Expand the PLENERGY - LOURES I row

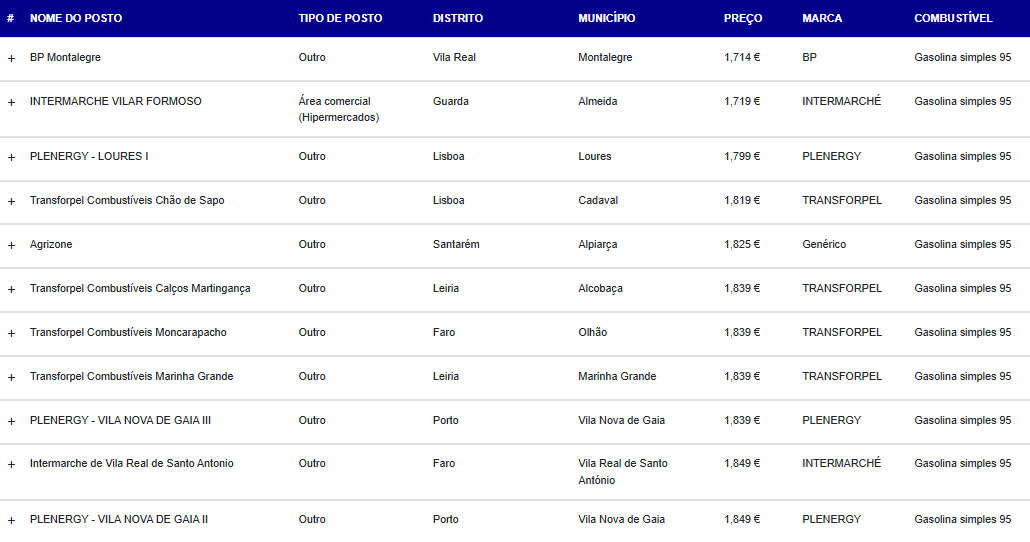pyautogui.click(x=11, y=158)
